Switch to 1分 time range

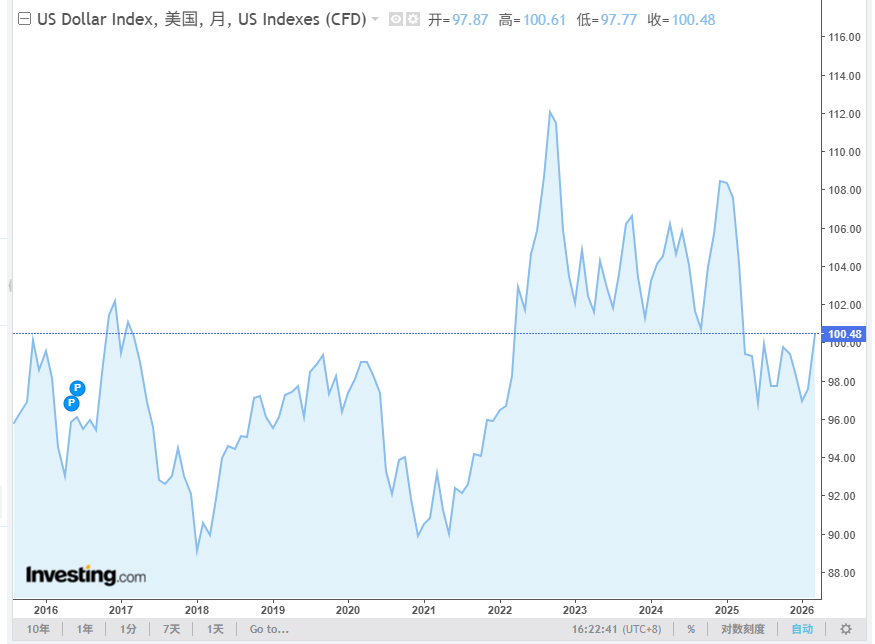tap(128, 629)
